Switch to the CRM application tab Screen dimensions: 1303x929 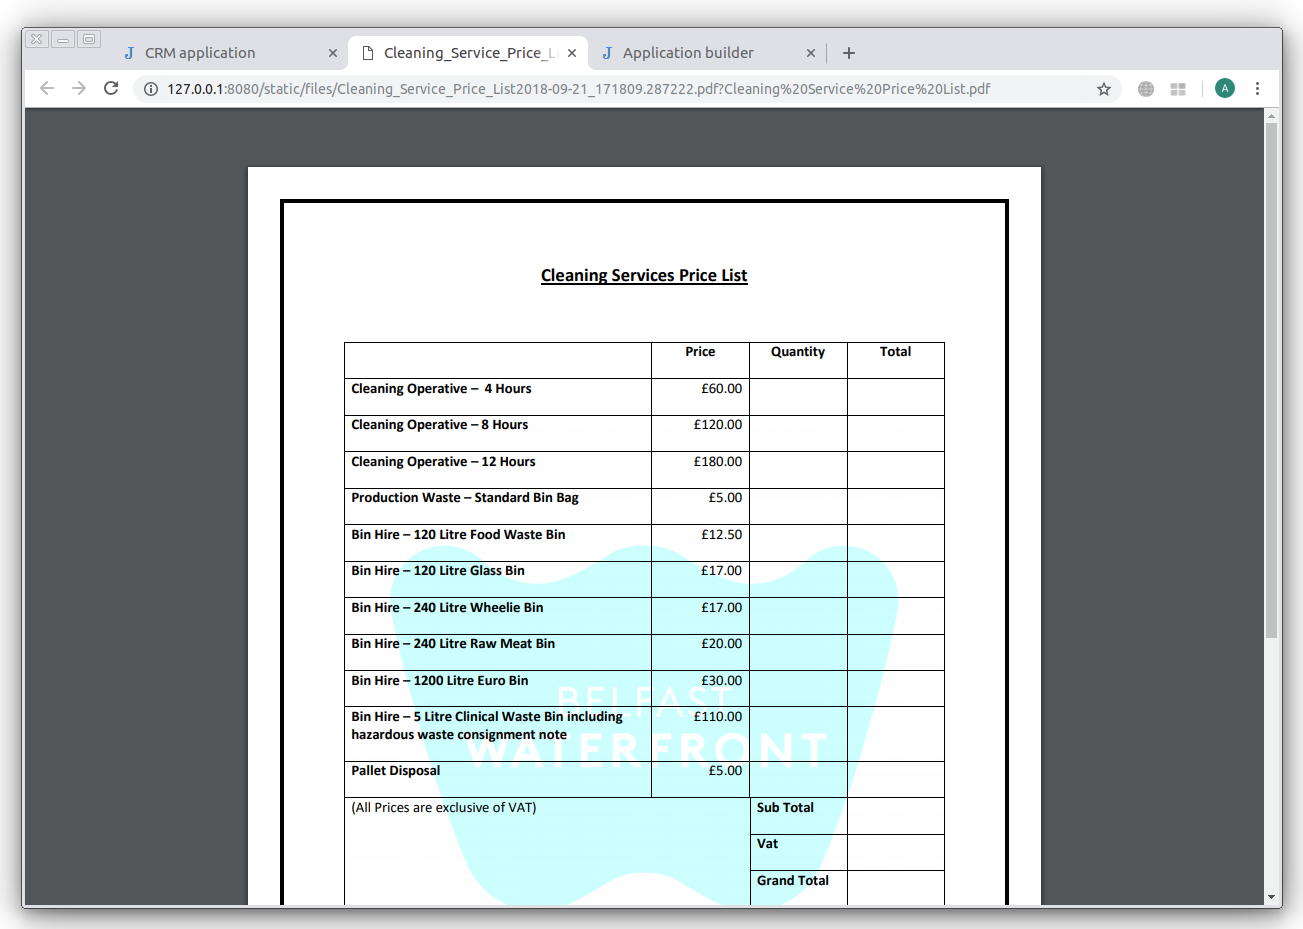click(x=200, y=53)
